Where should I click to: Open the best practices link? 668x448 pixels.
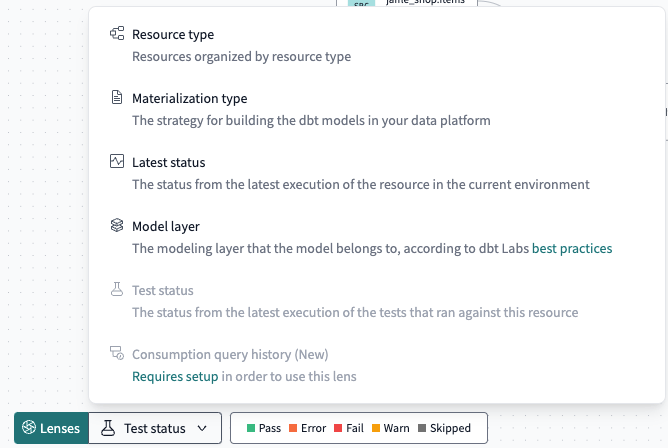point(572,248)
